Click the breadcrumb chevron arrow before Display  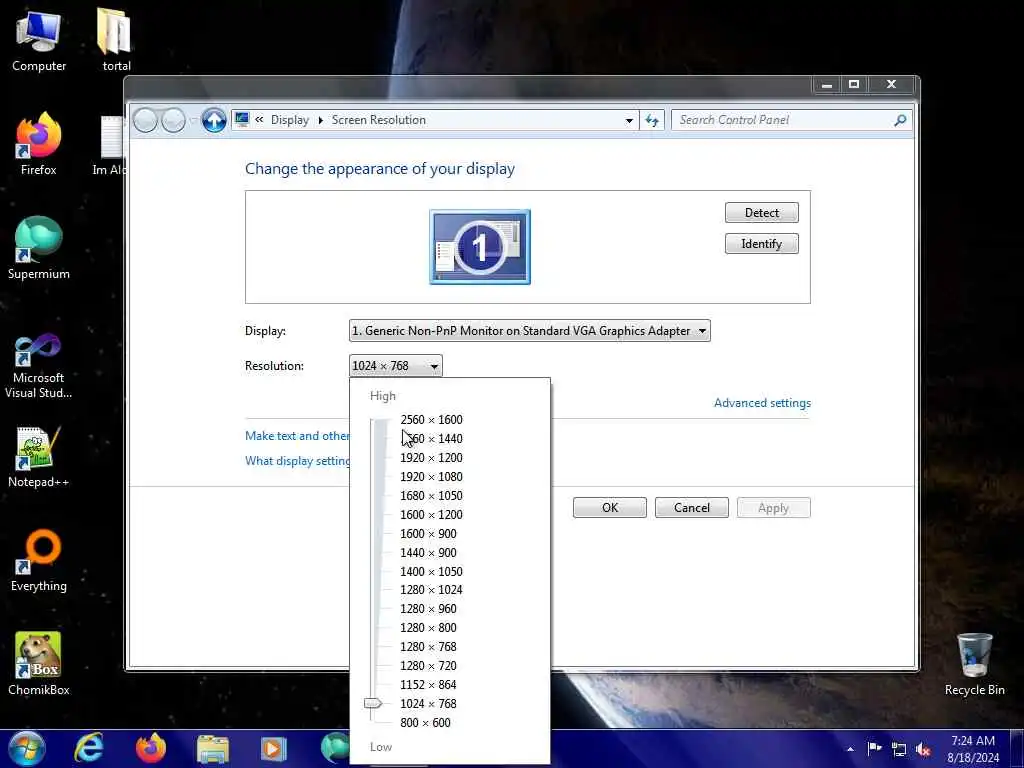[x=259, y=120]
